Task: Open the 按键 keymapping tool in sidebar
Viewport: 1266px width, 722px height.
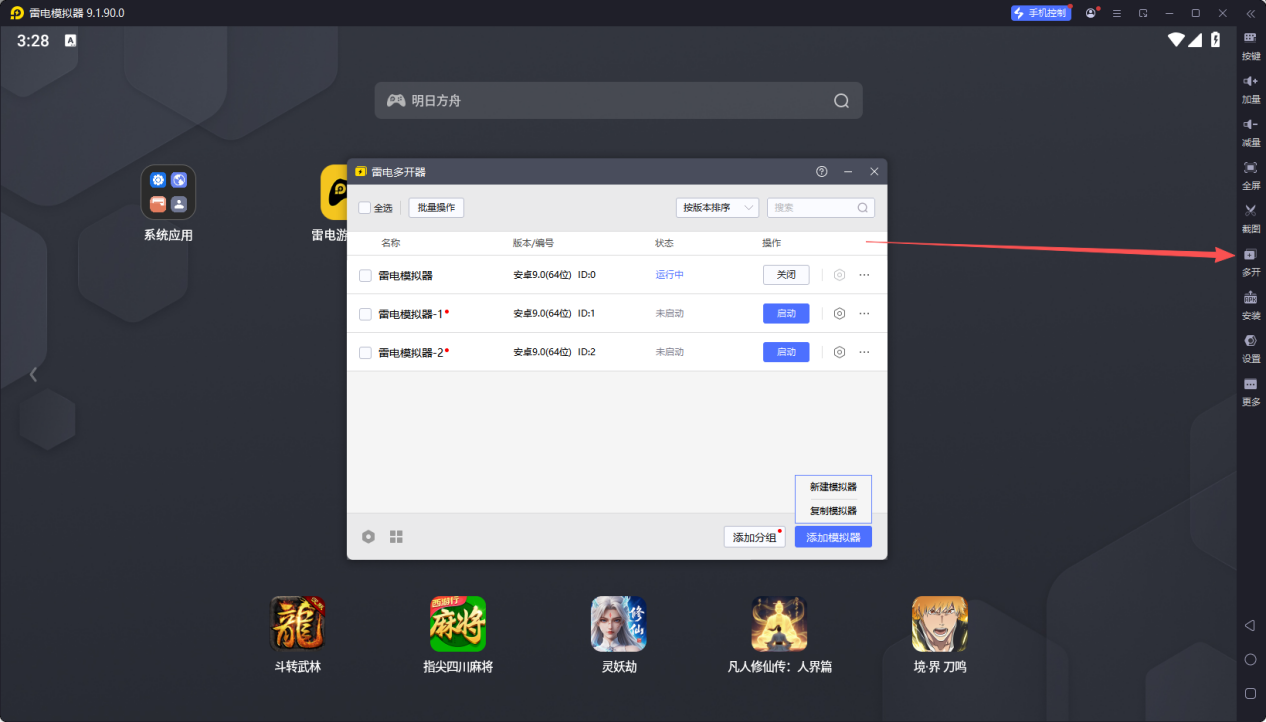Action: tap(1250, 44)
